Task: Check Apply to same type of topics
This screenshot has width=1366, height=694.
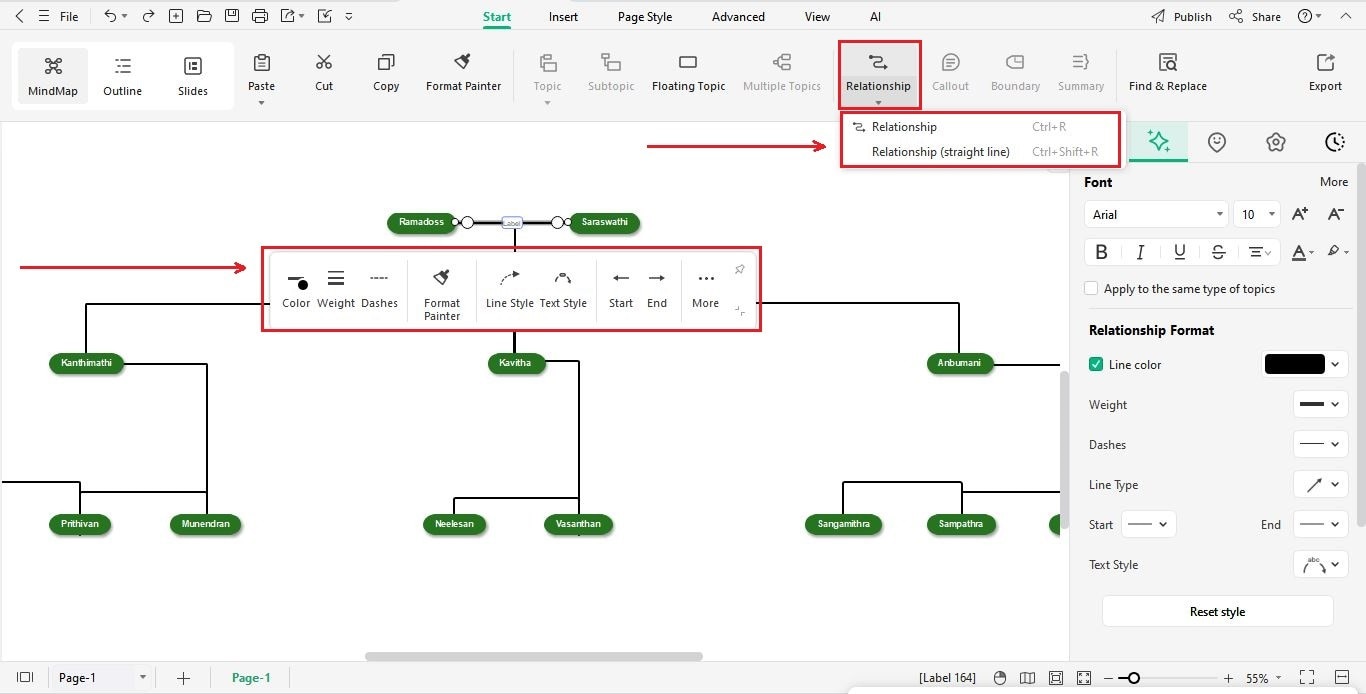Action: point(1091,289)
